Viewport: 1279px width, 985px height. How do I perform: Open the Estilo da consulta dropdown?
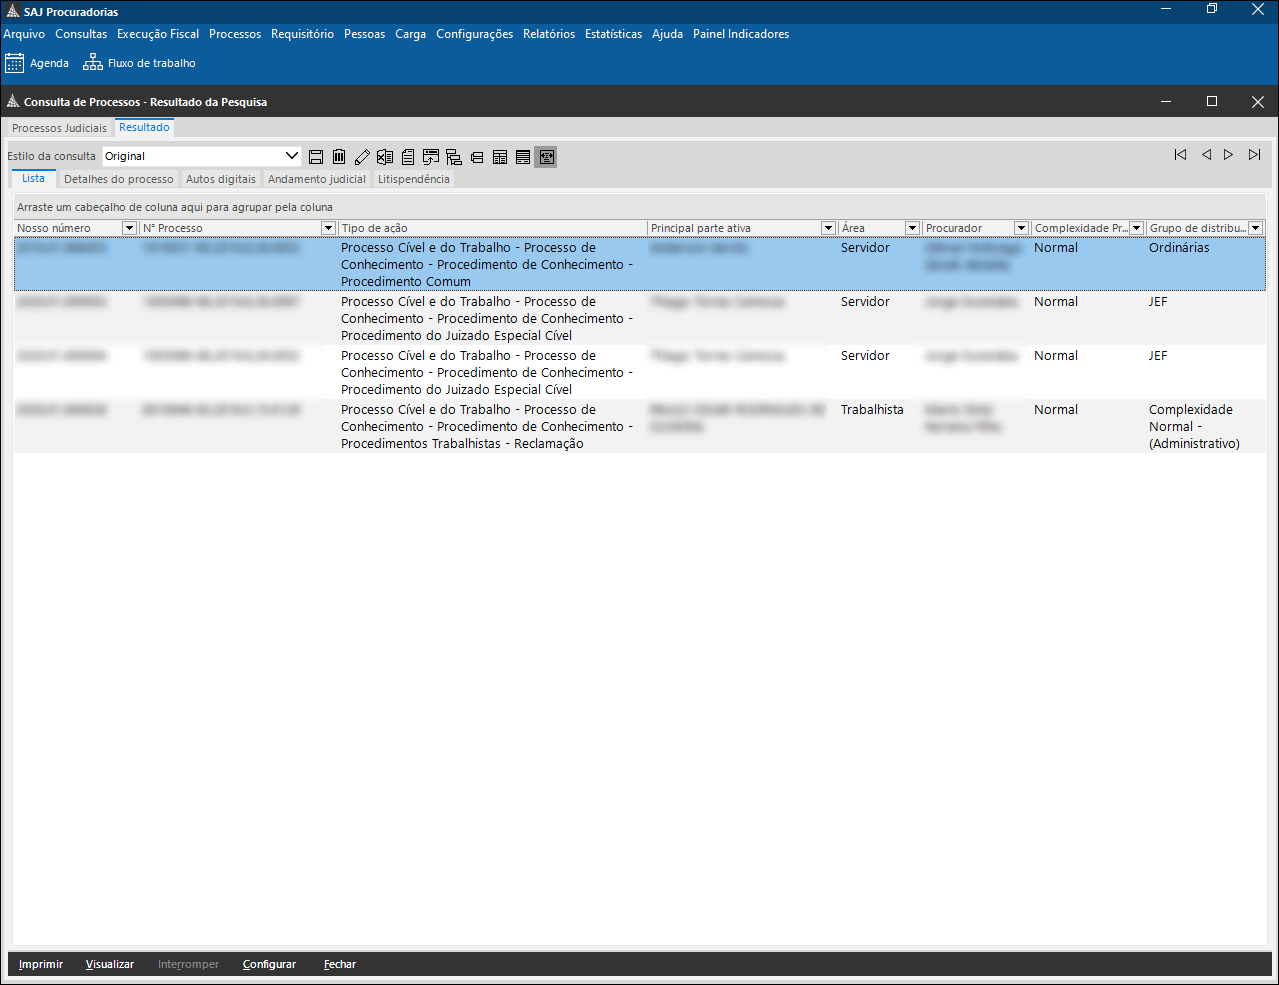click(x=292, y=156)
